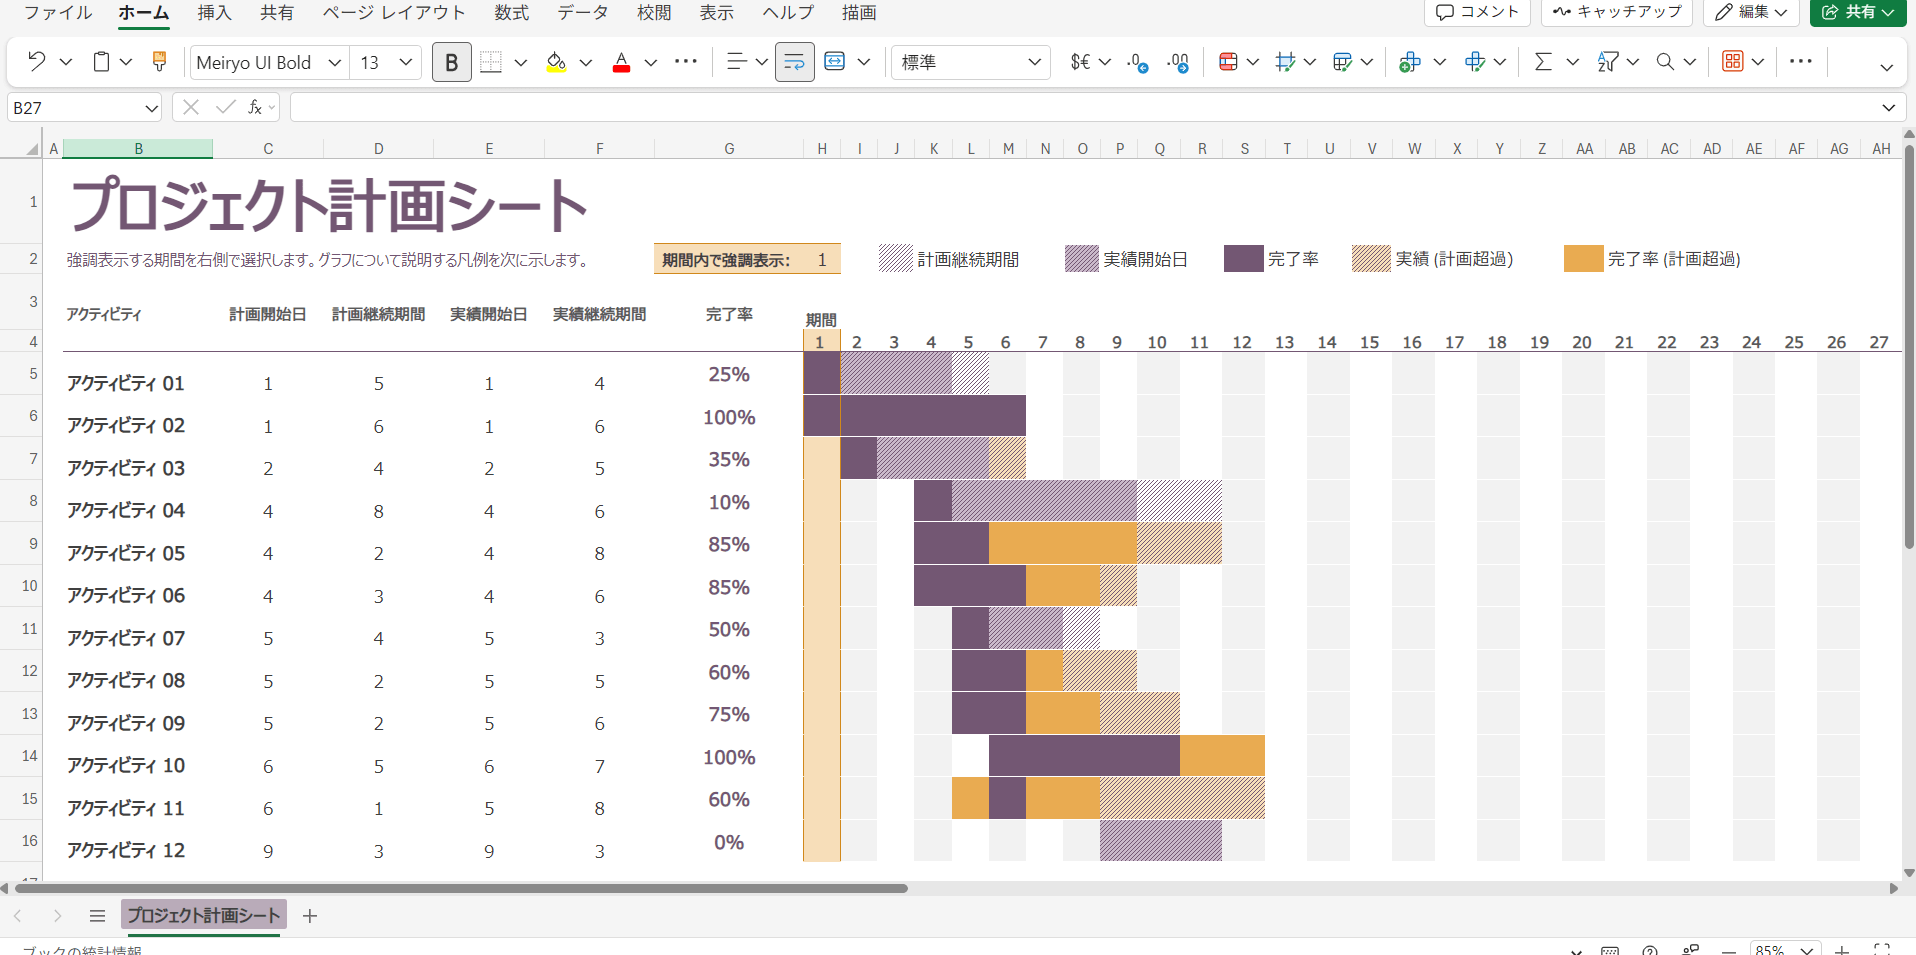This screenshot has width=1916, height=955.
Task: Open the 挿入 ribbon tab
Action: [x=214, y=13]
